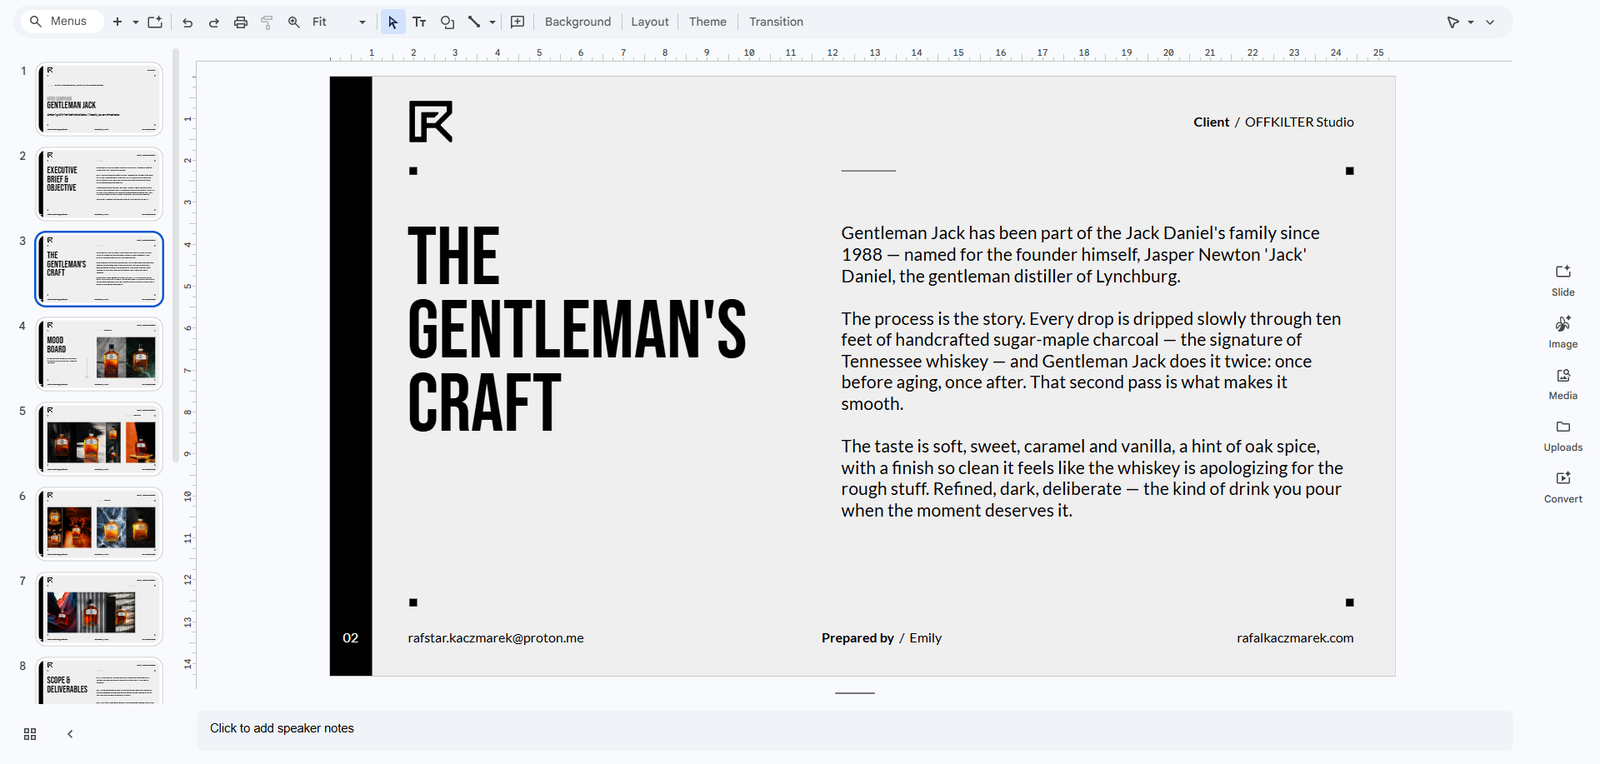Open the new slide layout dropdown arrow
This screenshot has width=1600, height=764.
(x=135, y=22)
